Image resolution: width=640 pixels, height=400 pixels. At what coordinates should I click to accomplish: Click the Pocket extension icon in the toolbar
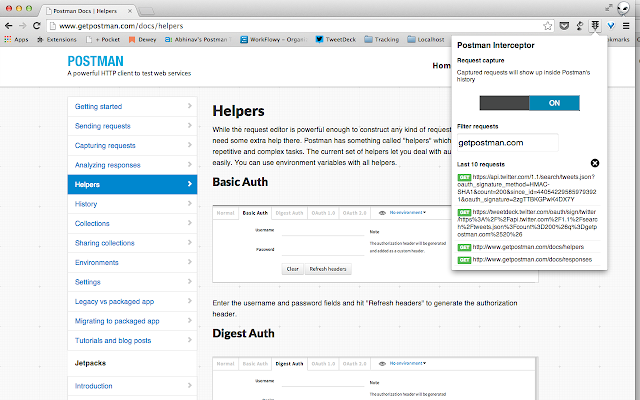pos(564,26)
